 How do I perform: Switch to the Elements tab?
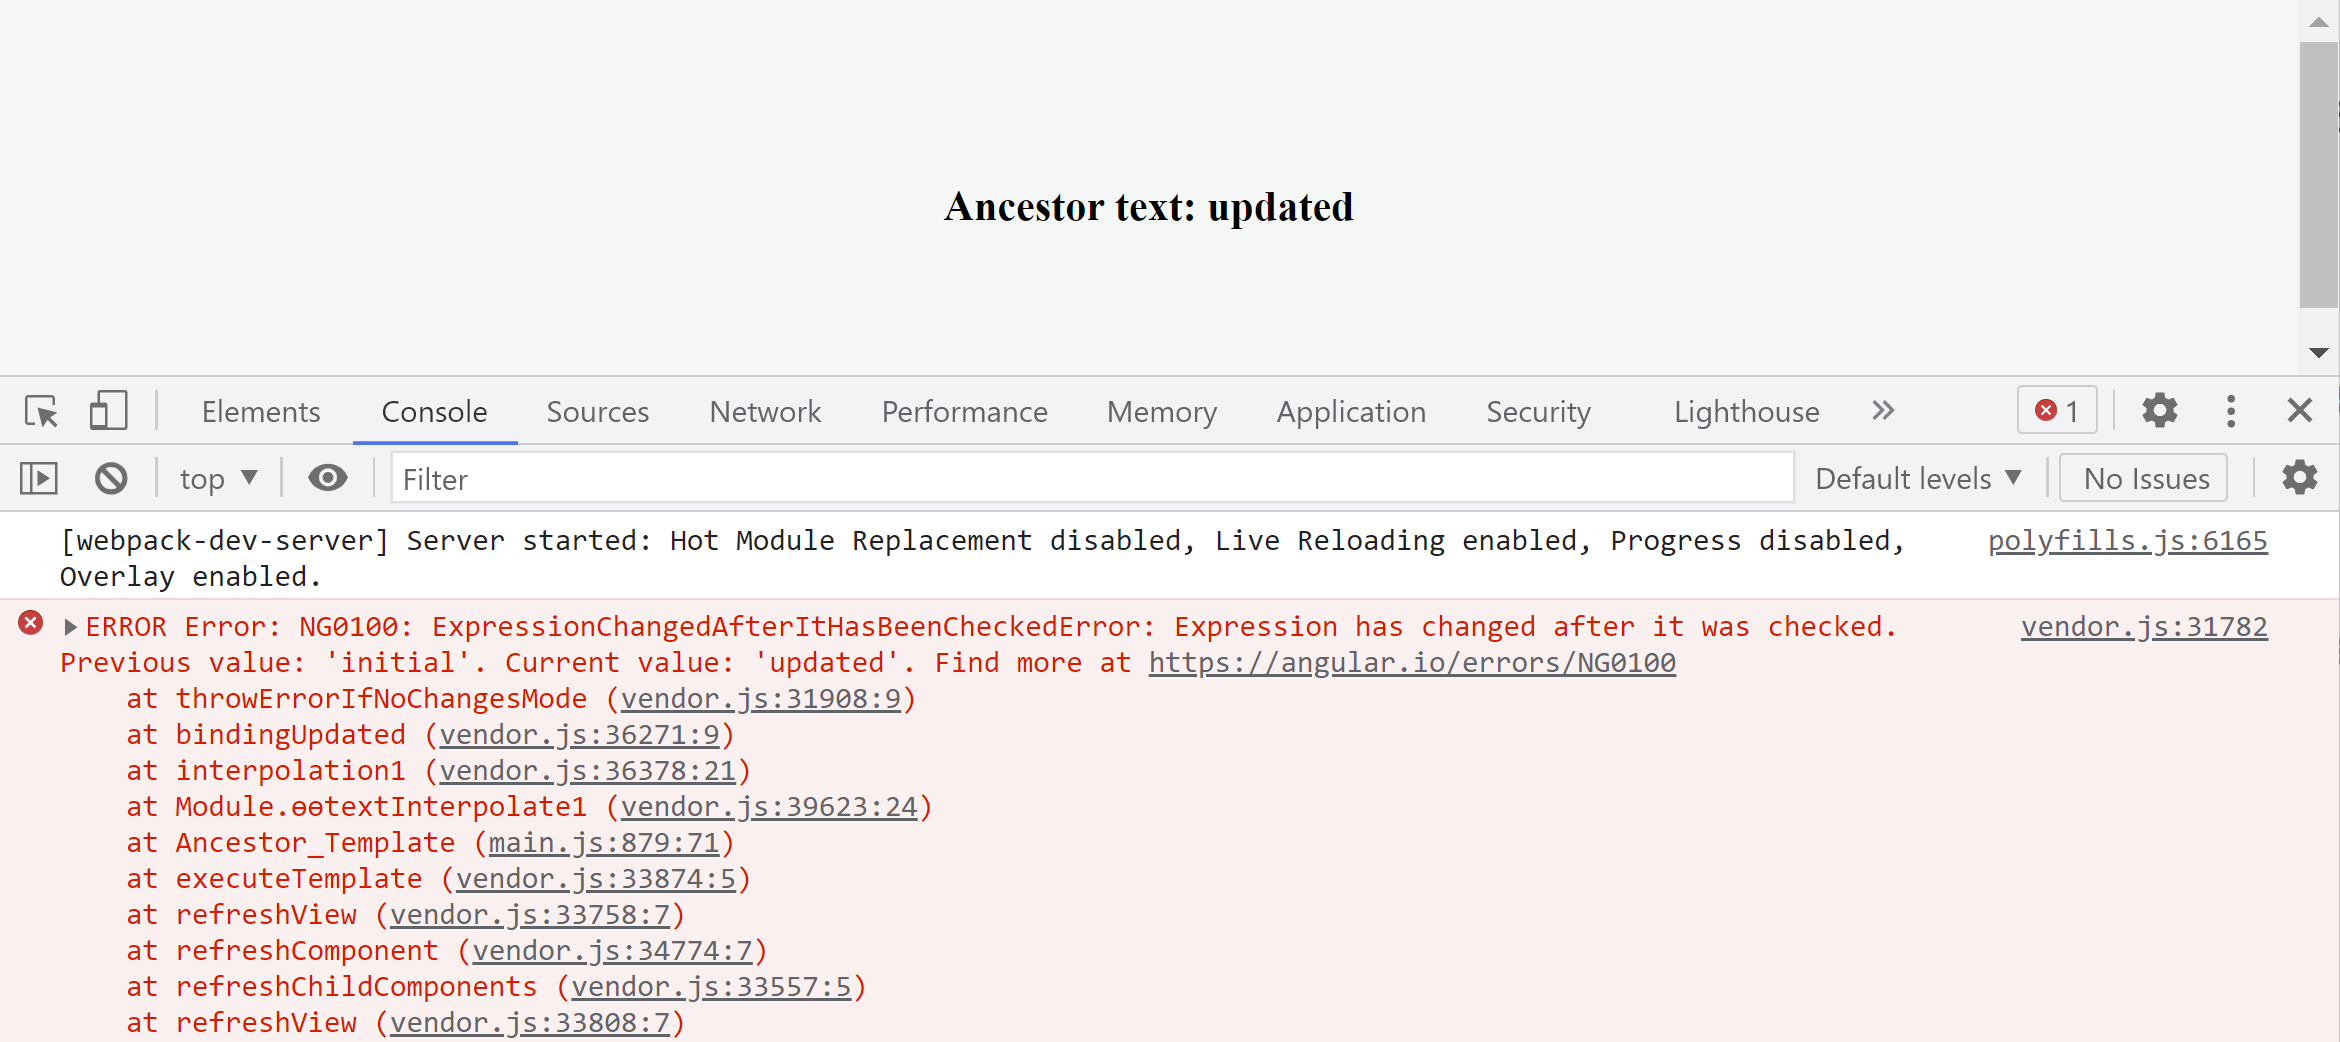(x=260, y=412)
